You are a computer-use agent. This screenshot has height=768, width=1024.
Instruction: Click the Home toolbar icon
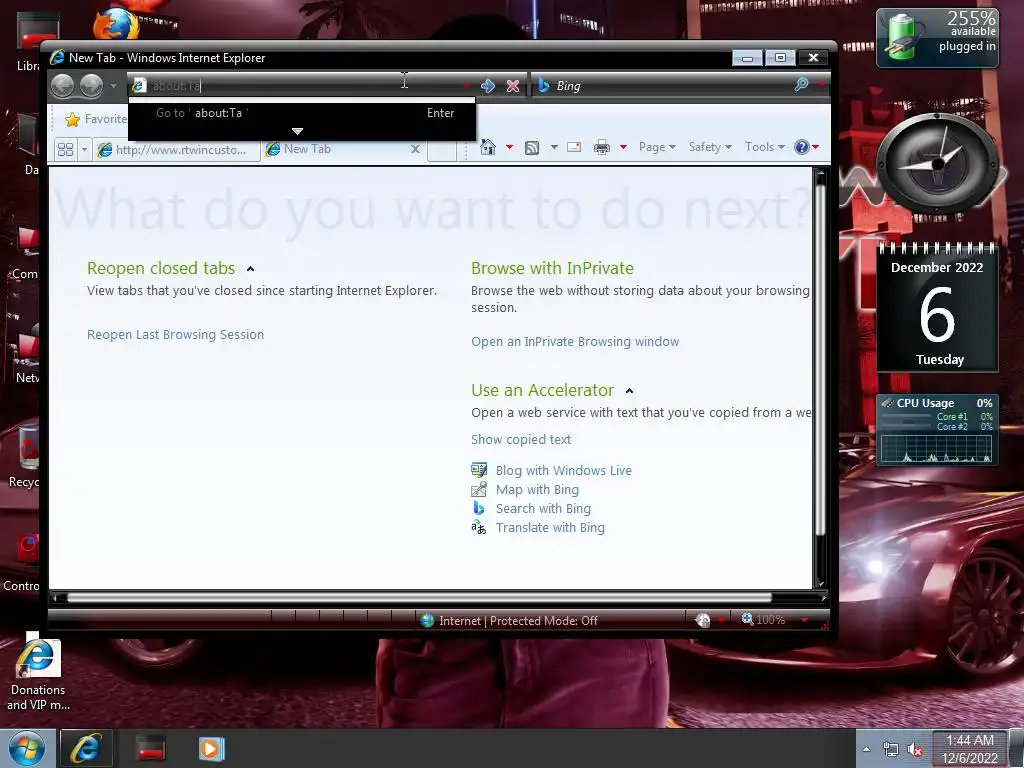coord(487,147)
